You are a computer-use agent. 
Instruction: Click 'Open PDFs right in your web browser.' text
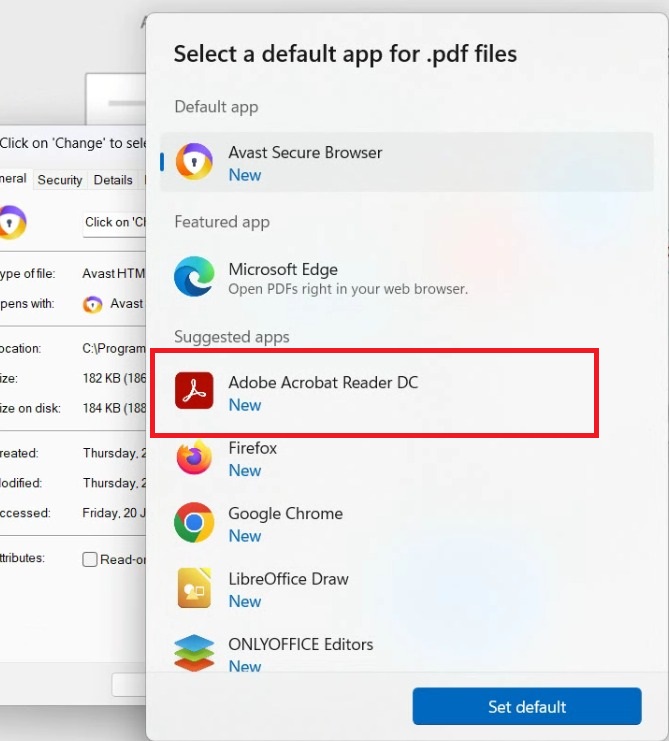click(348, 289)
